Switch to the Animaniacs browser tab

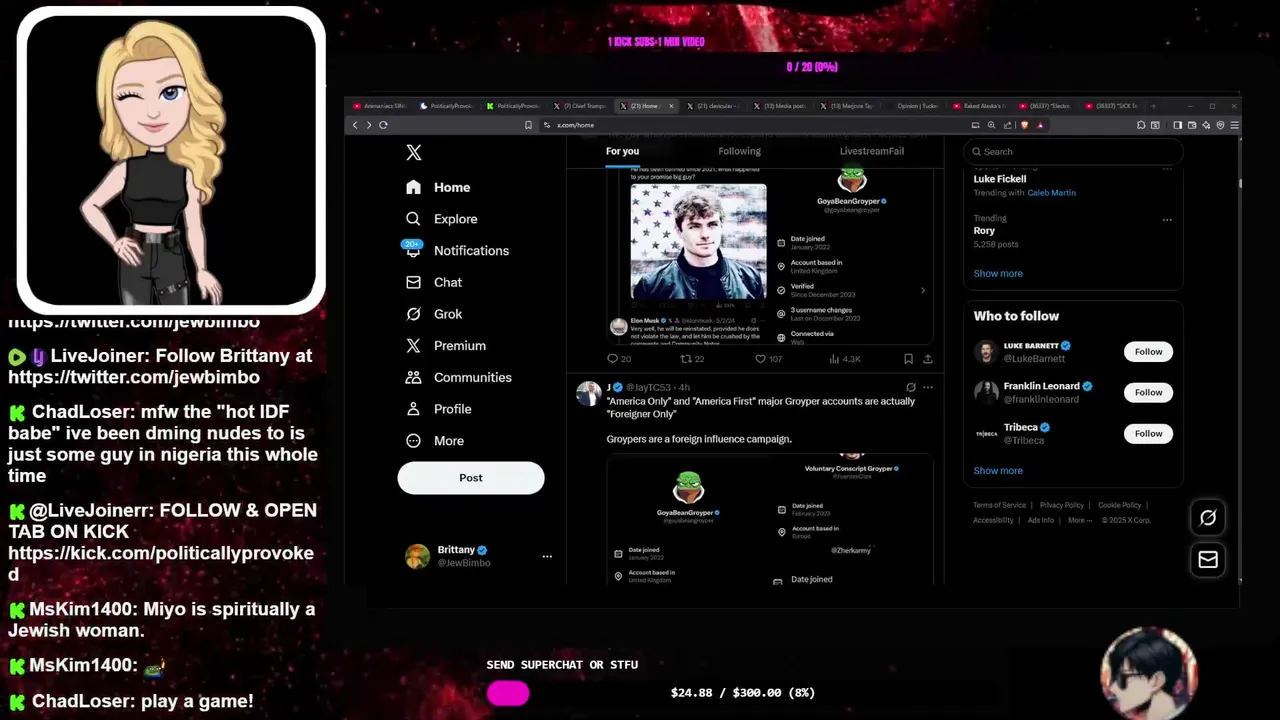coord(380,106)
